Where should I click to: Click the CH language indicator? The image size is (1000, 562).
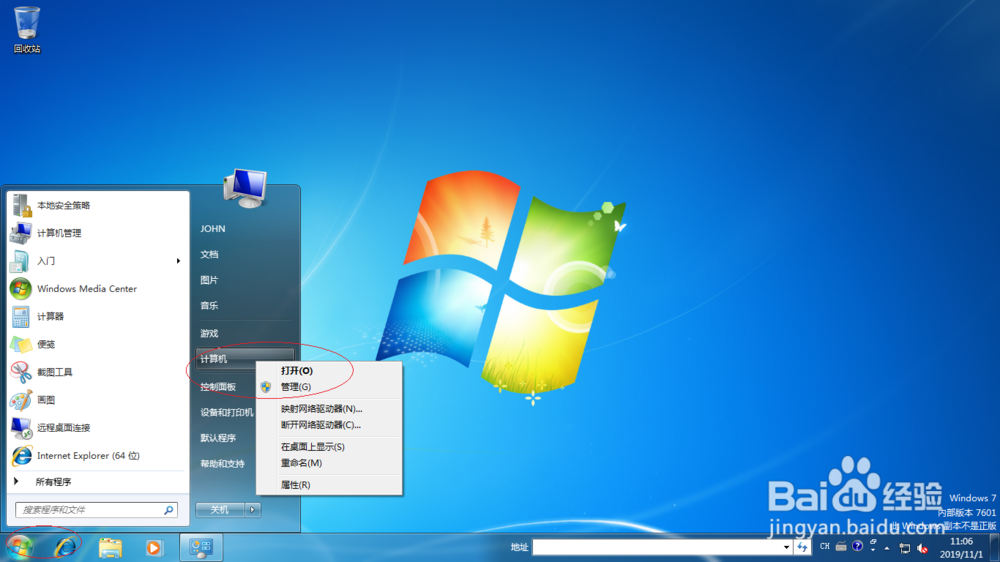coord(825,547)
